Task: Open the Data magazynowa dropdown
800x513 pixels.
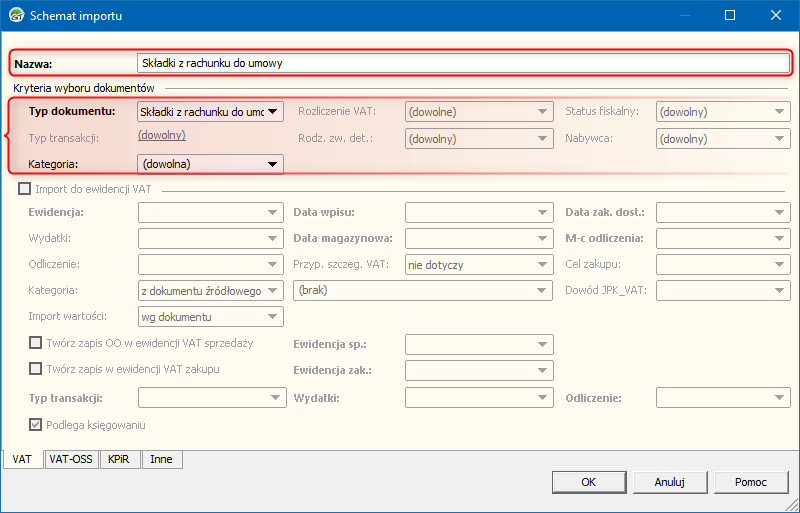Action: click(x=479, y=238)
